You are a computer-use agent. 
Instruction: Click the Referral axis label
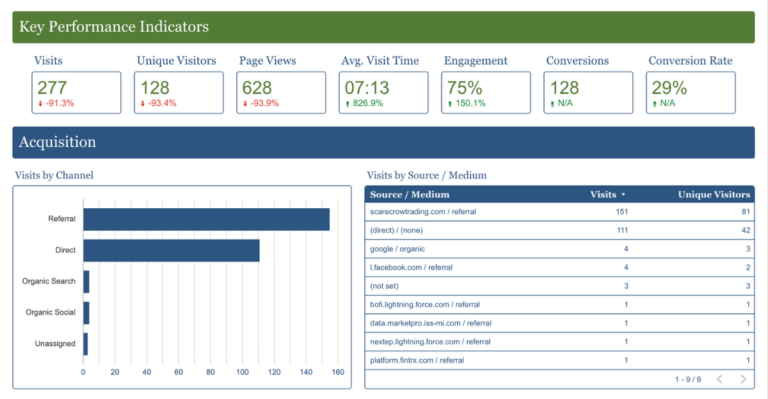(62, 219)
